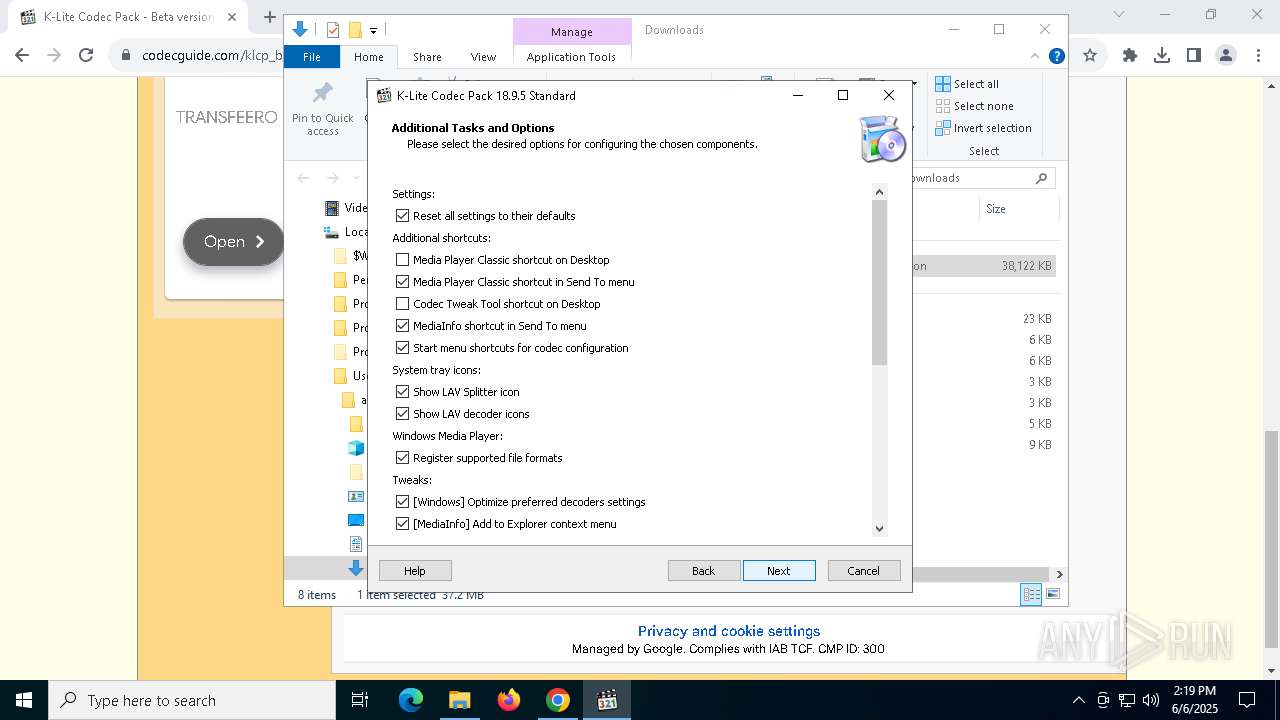
Task: Uncheck Show LAV Splitter icon
Action: (402, 392)
